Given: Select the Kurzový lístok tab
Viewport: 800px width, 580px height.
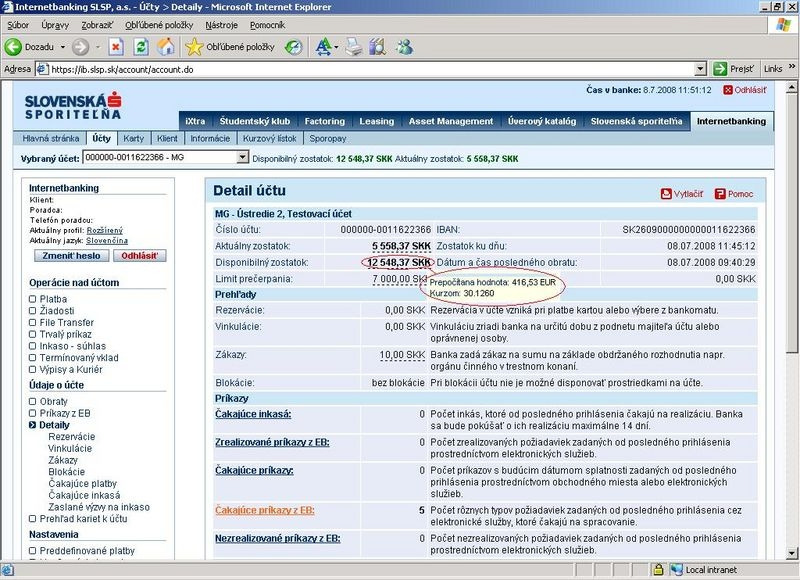Looking at the screenshot, I should (x=270, y=138).
